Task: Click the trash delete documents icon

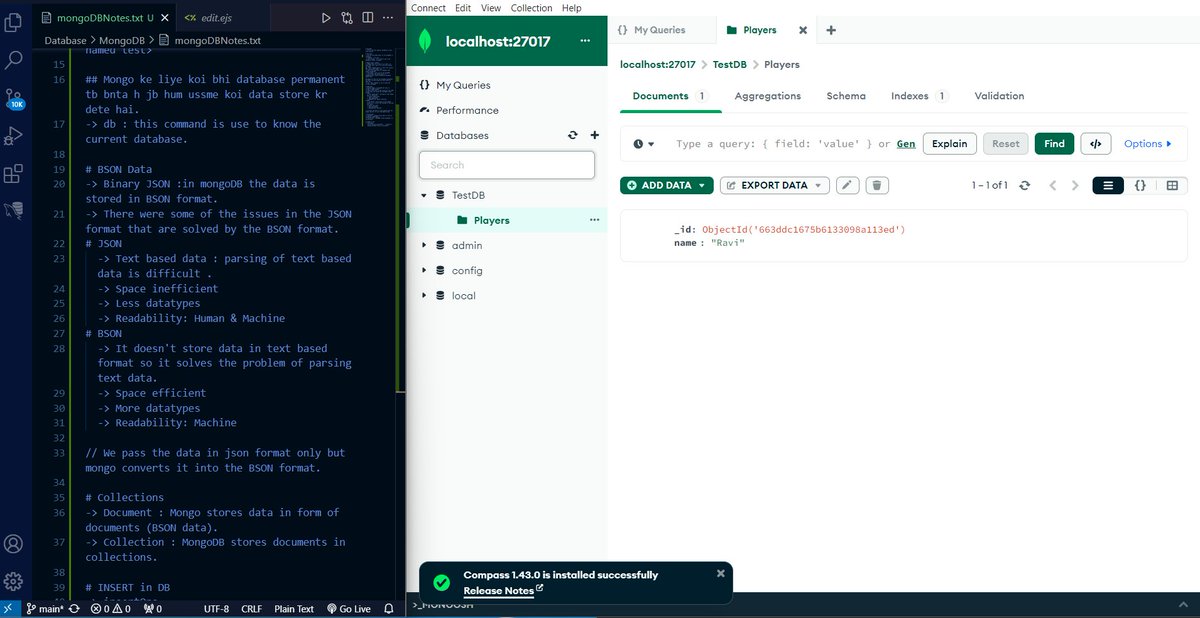Action: click(x=877, y=185)
